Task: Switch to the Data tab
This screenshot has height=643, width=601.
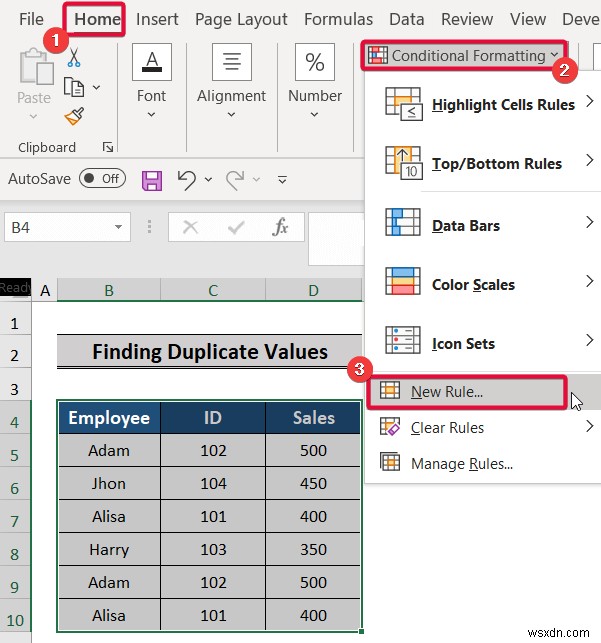Action: pos(406,19)
